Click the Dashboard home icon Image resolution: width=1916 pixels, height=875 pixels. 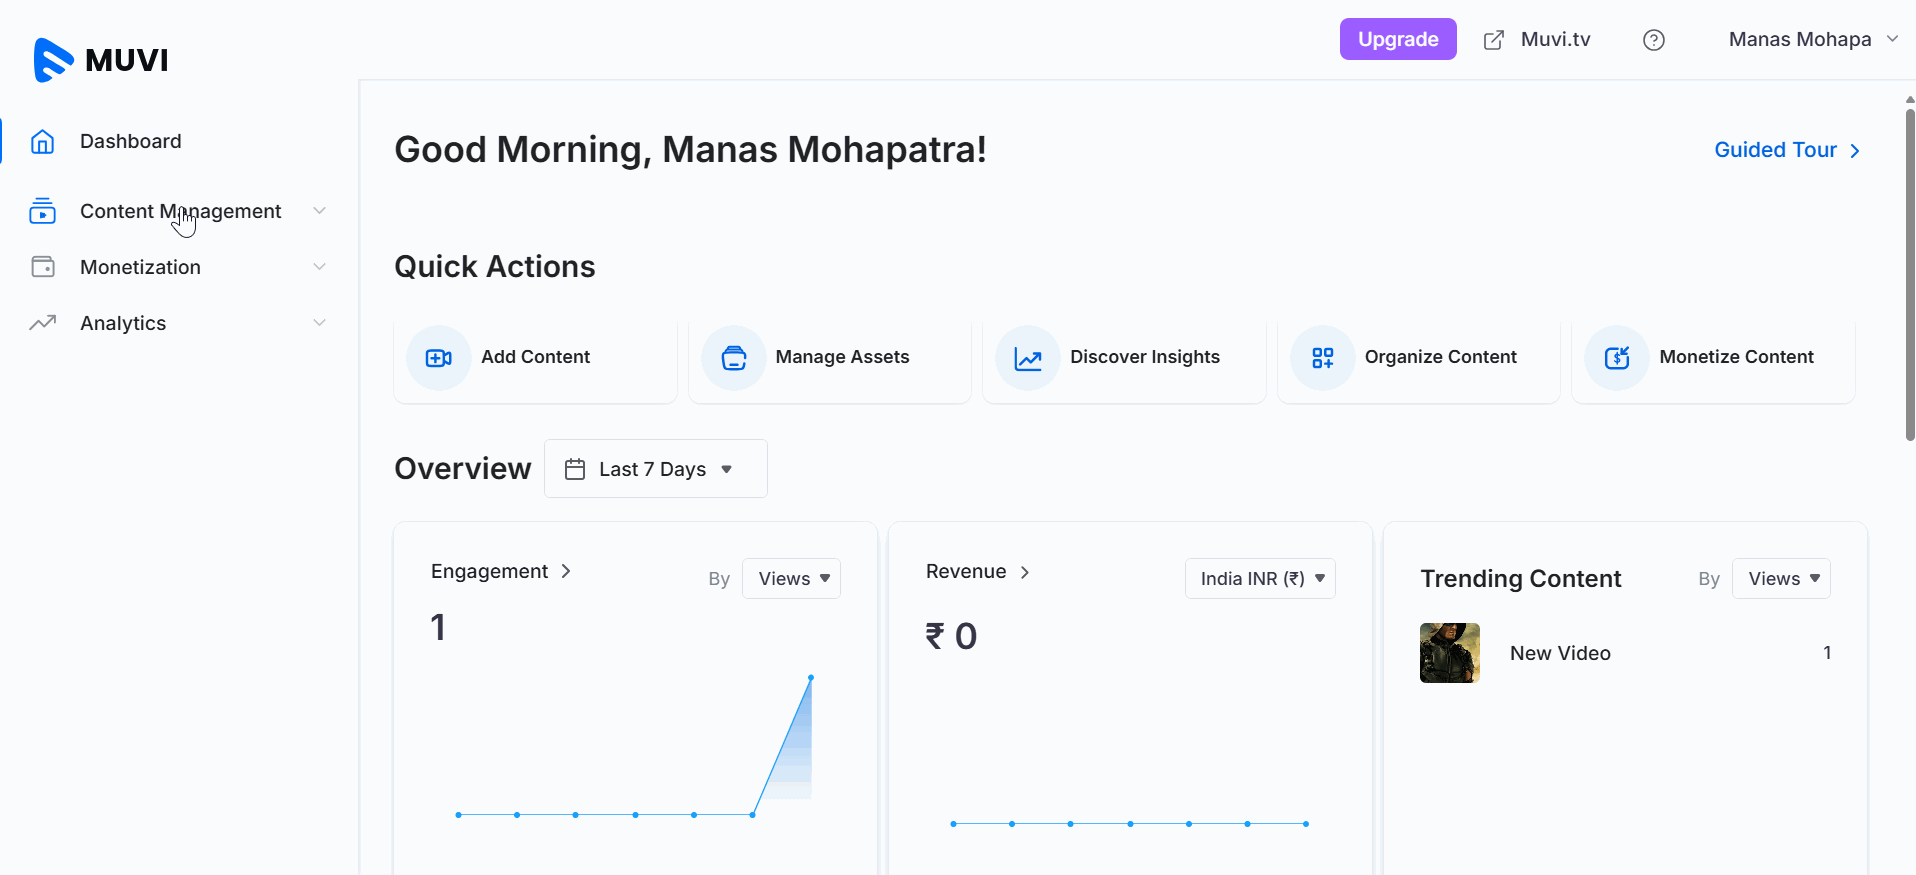(42, 142)
